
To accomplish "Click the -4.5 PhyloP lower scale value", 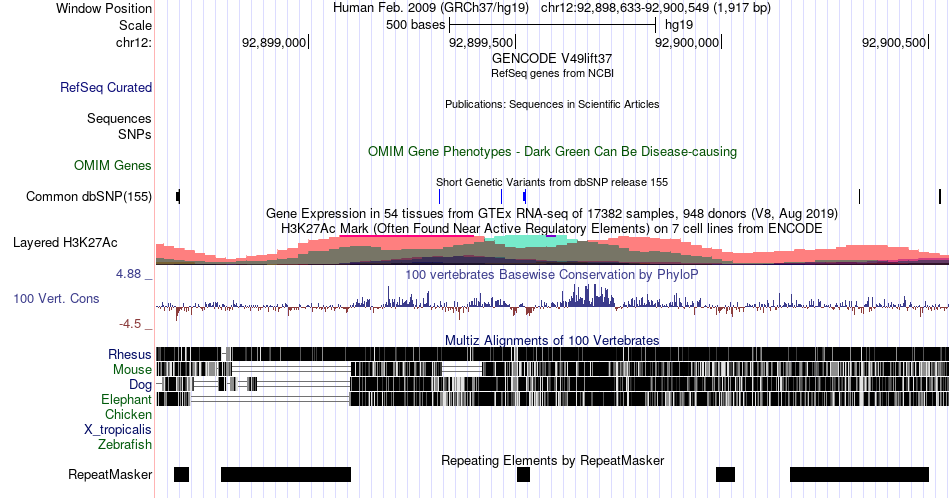I will (x=130, y=324).
